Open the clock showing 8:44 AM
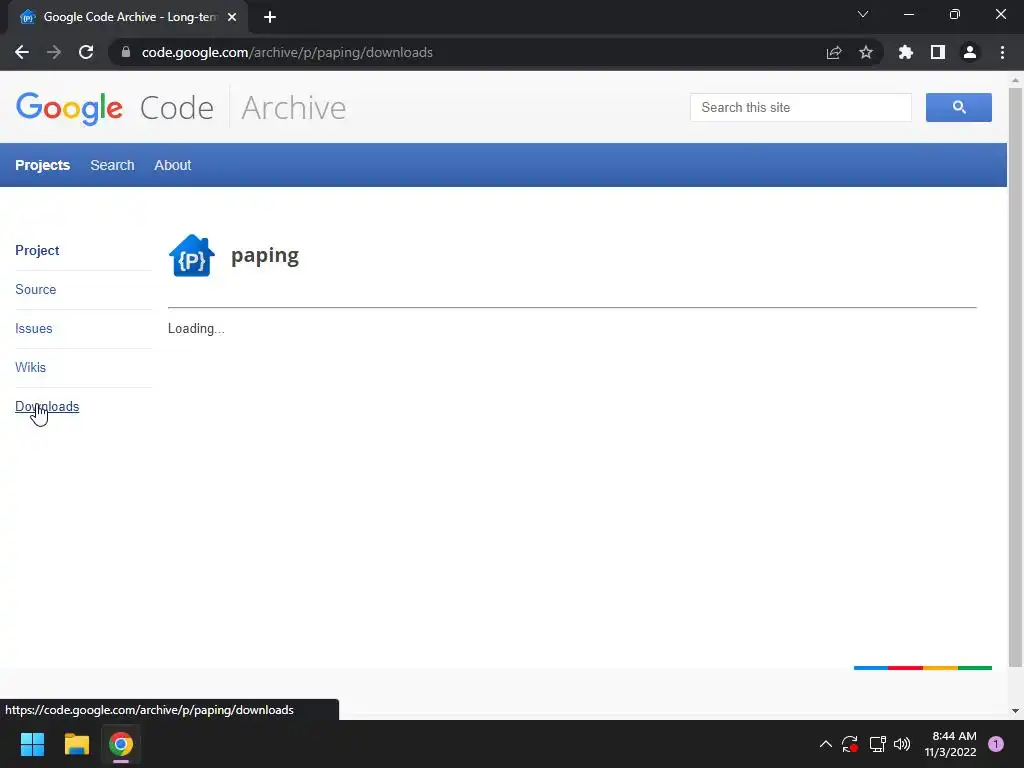1024x768 pixels. pos(950,744)
